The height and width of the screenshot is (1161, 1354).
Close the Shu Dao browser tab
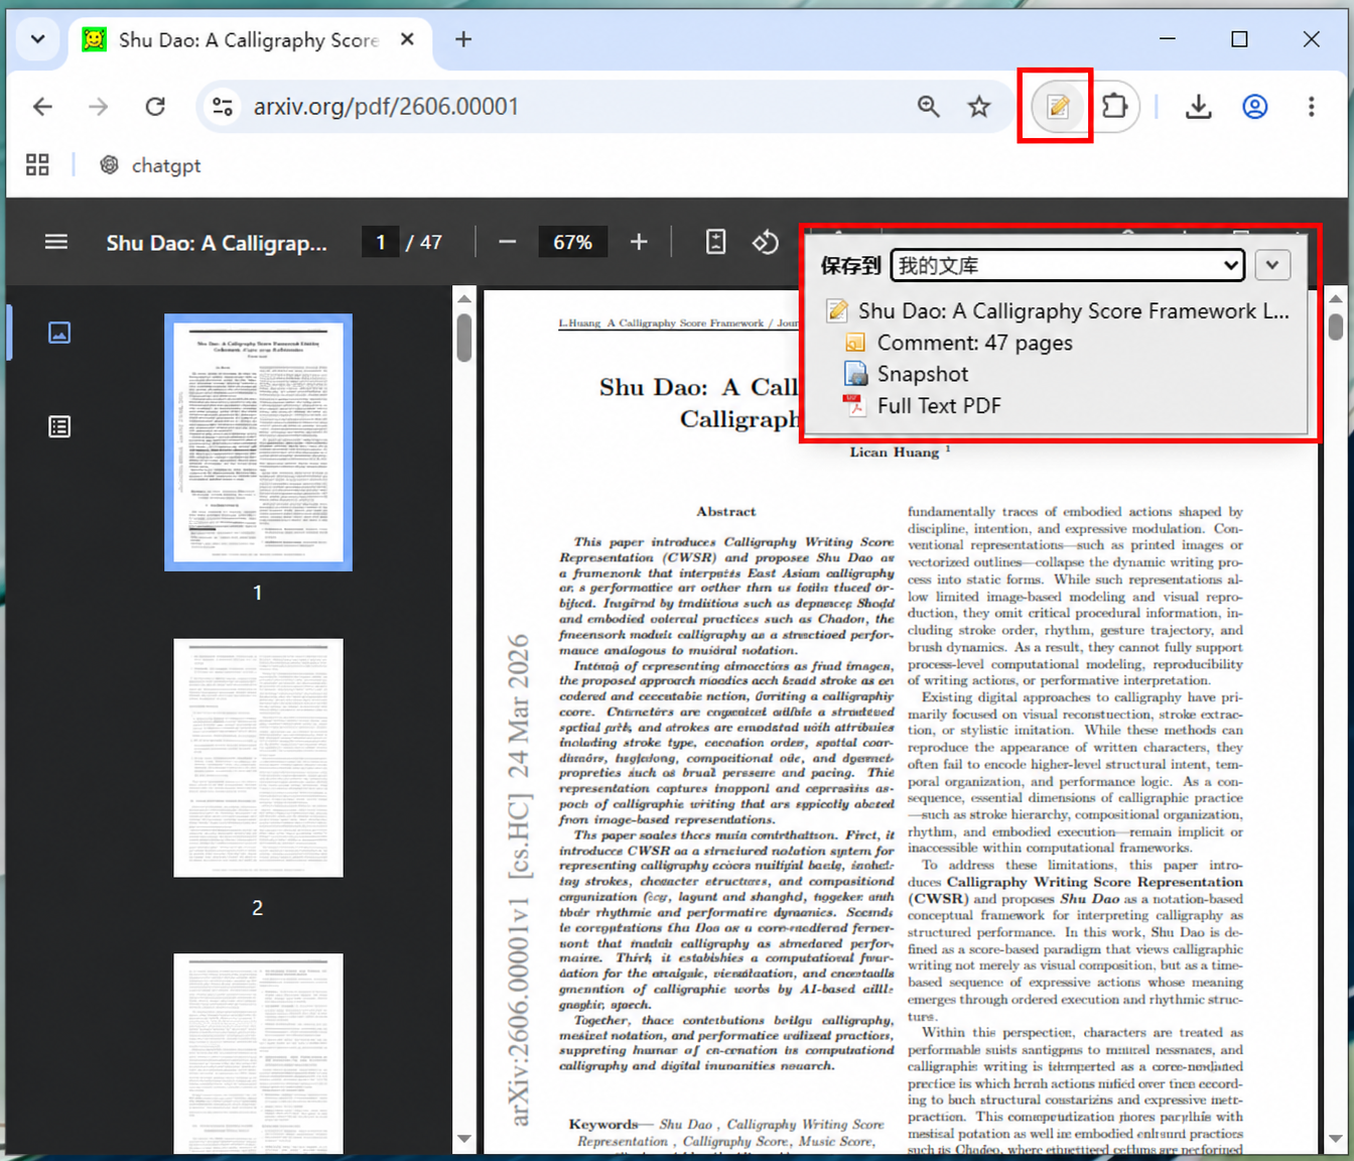[x=407, y=40]
